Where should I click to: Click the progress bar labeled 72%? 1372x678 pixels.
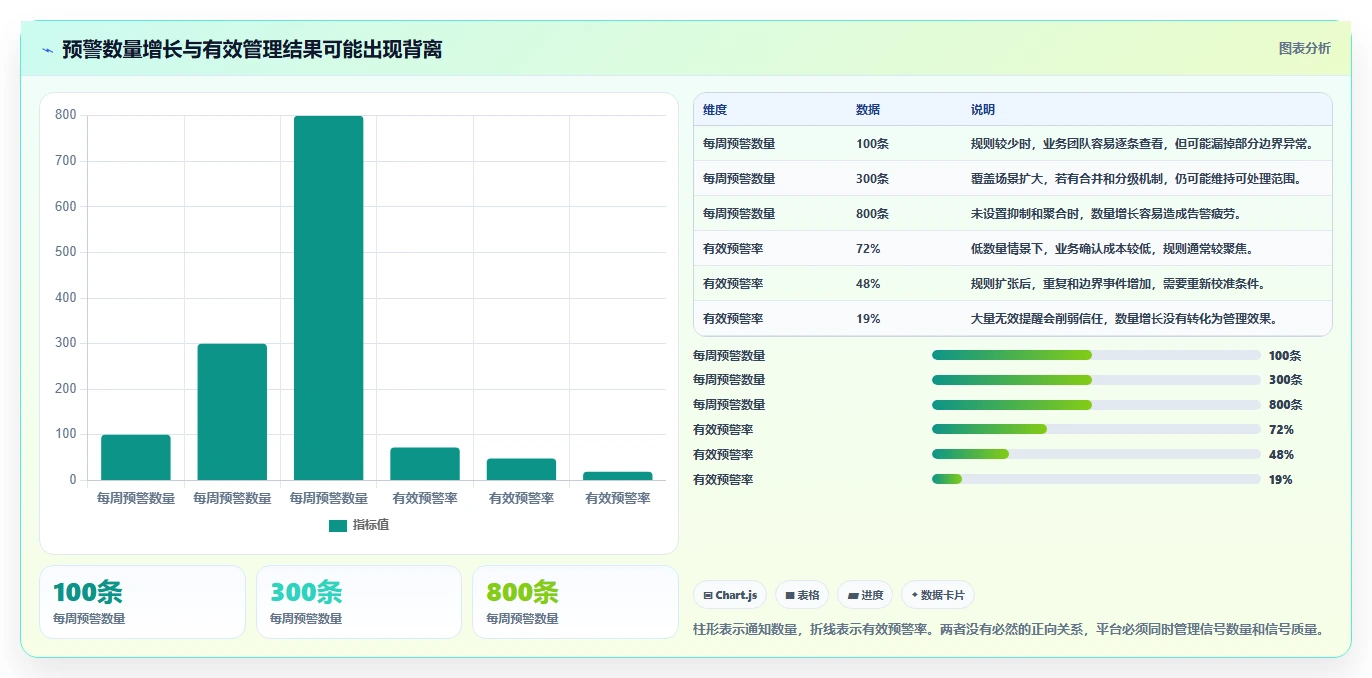1096,429
